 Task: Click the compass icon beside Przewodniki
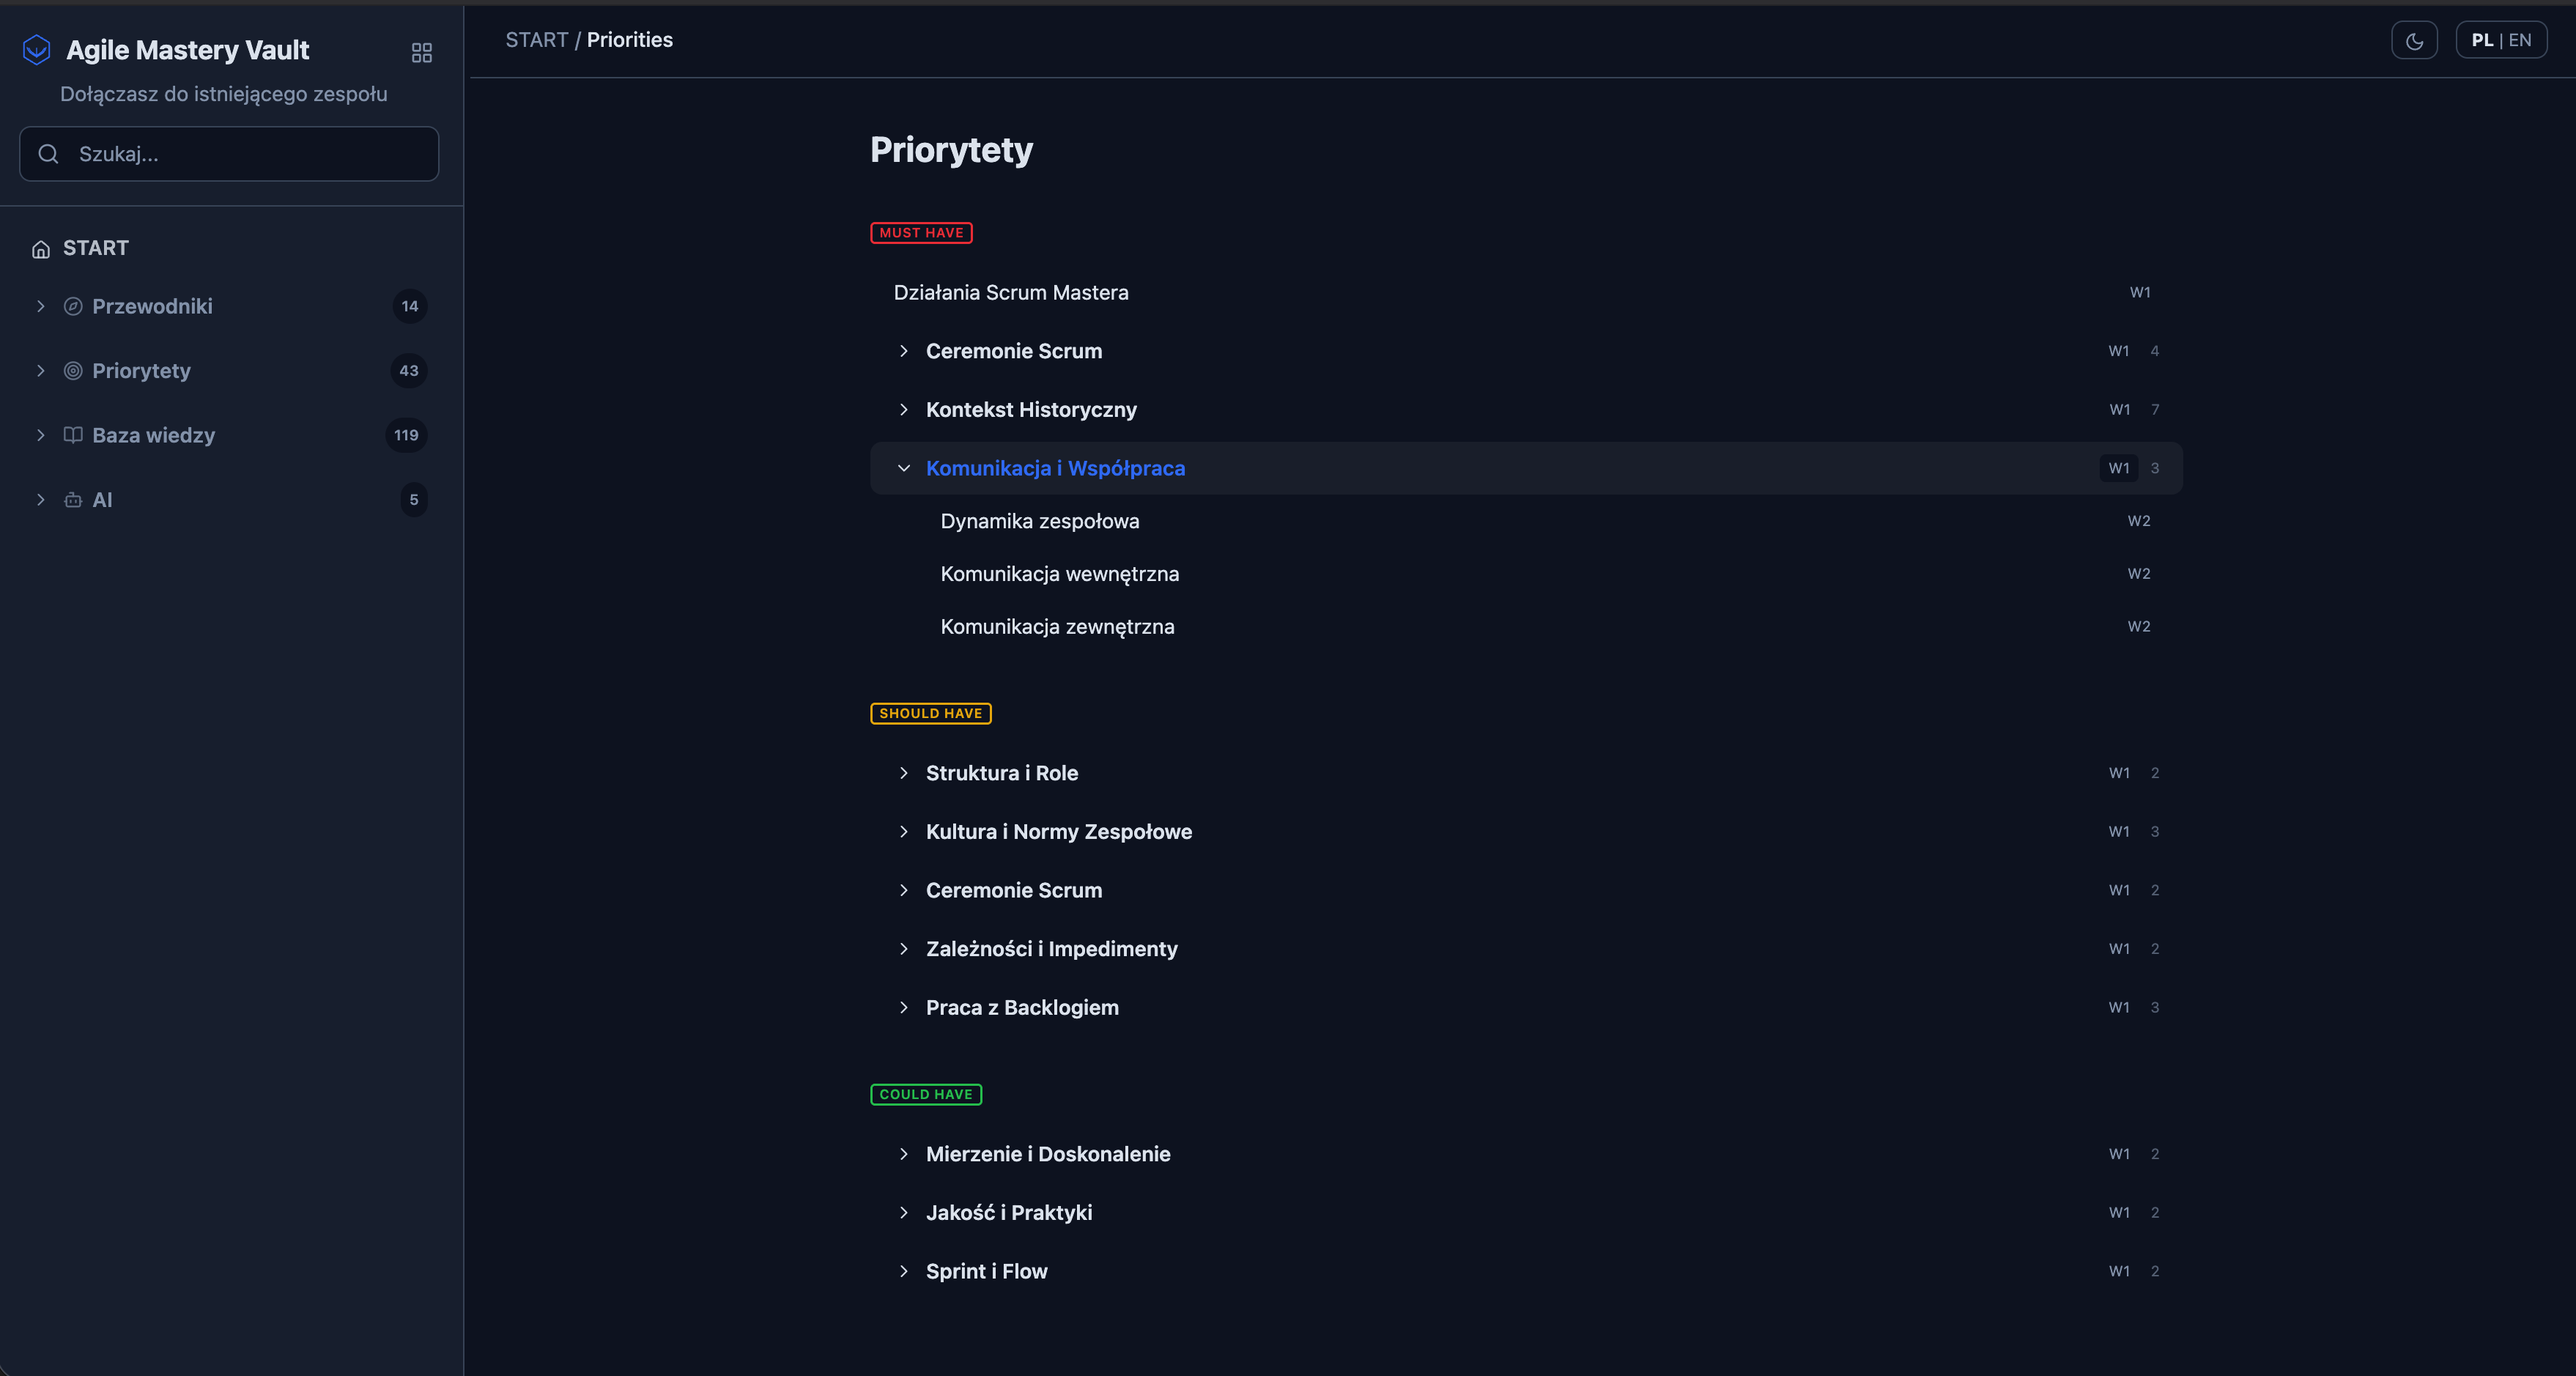(x=73, y=306)
